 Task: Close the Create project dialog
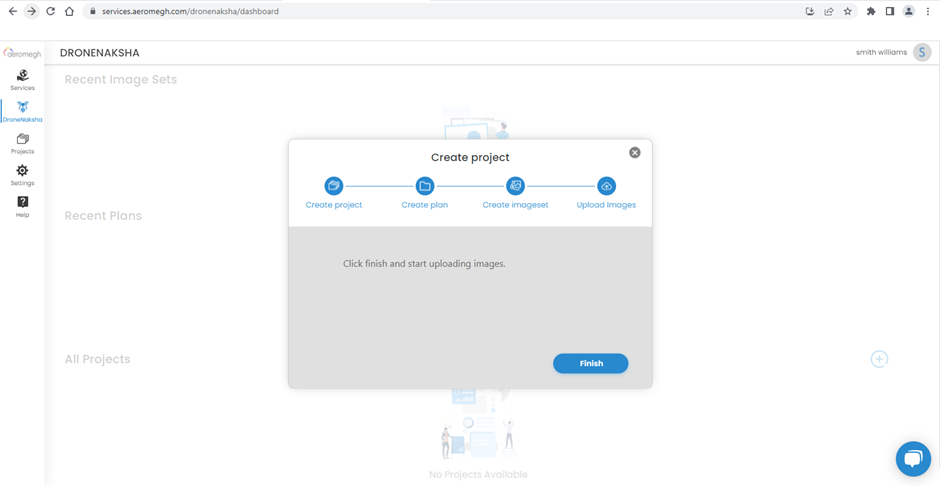click(x=635, y=153)
